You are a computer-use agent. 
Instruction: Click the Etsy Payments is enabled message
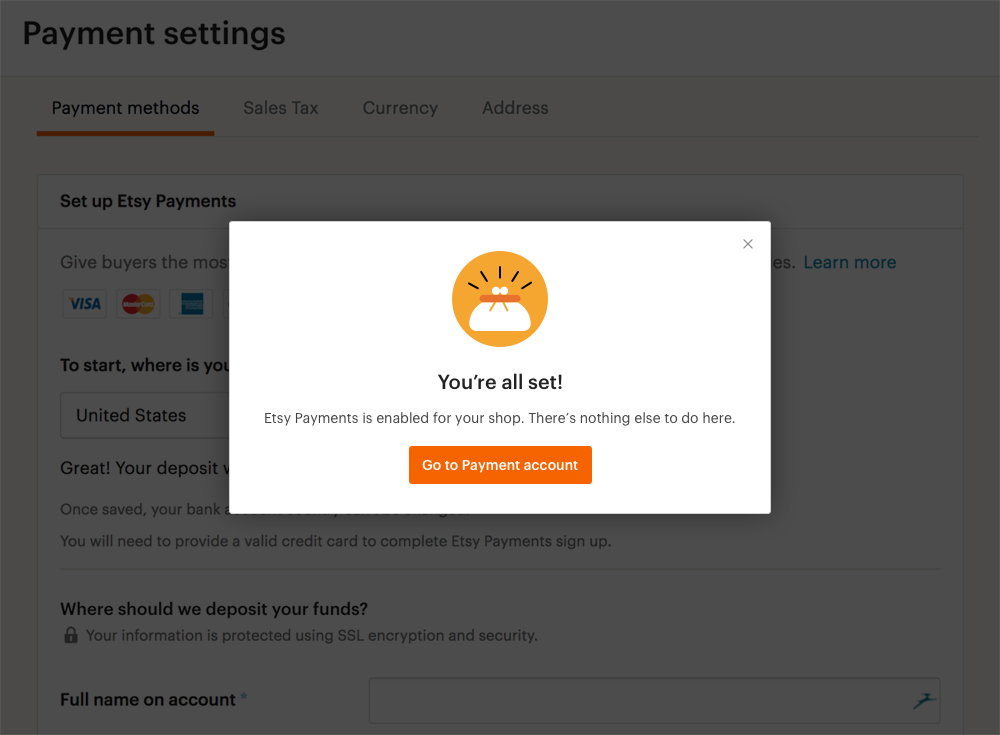coord(500,418)
